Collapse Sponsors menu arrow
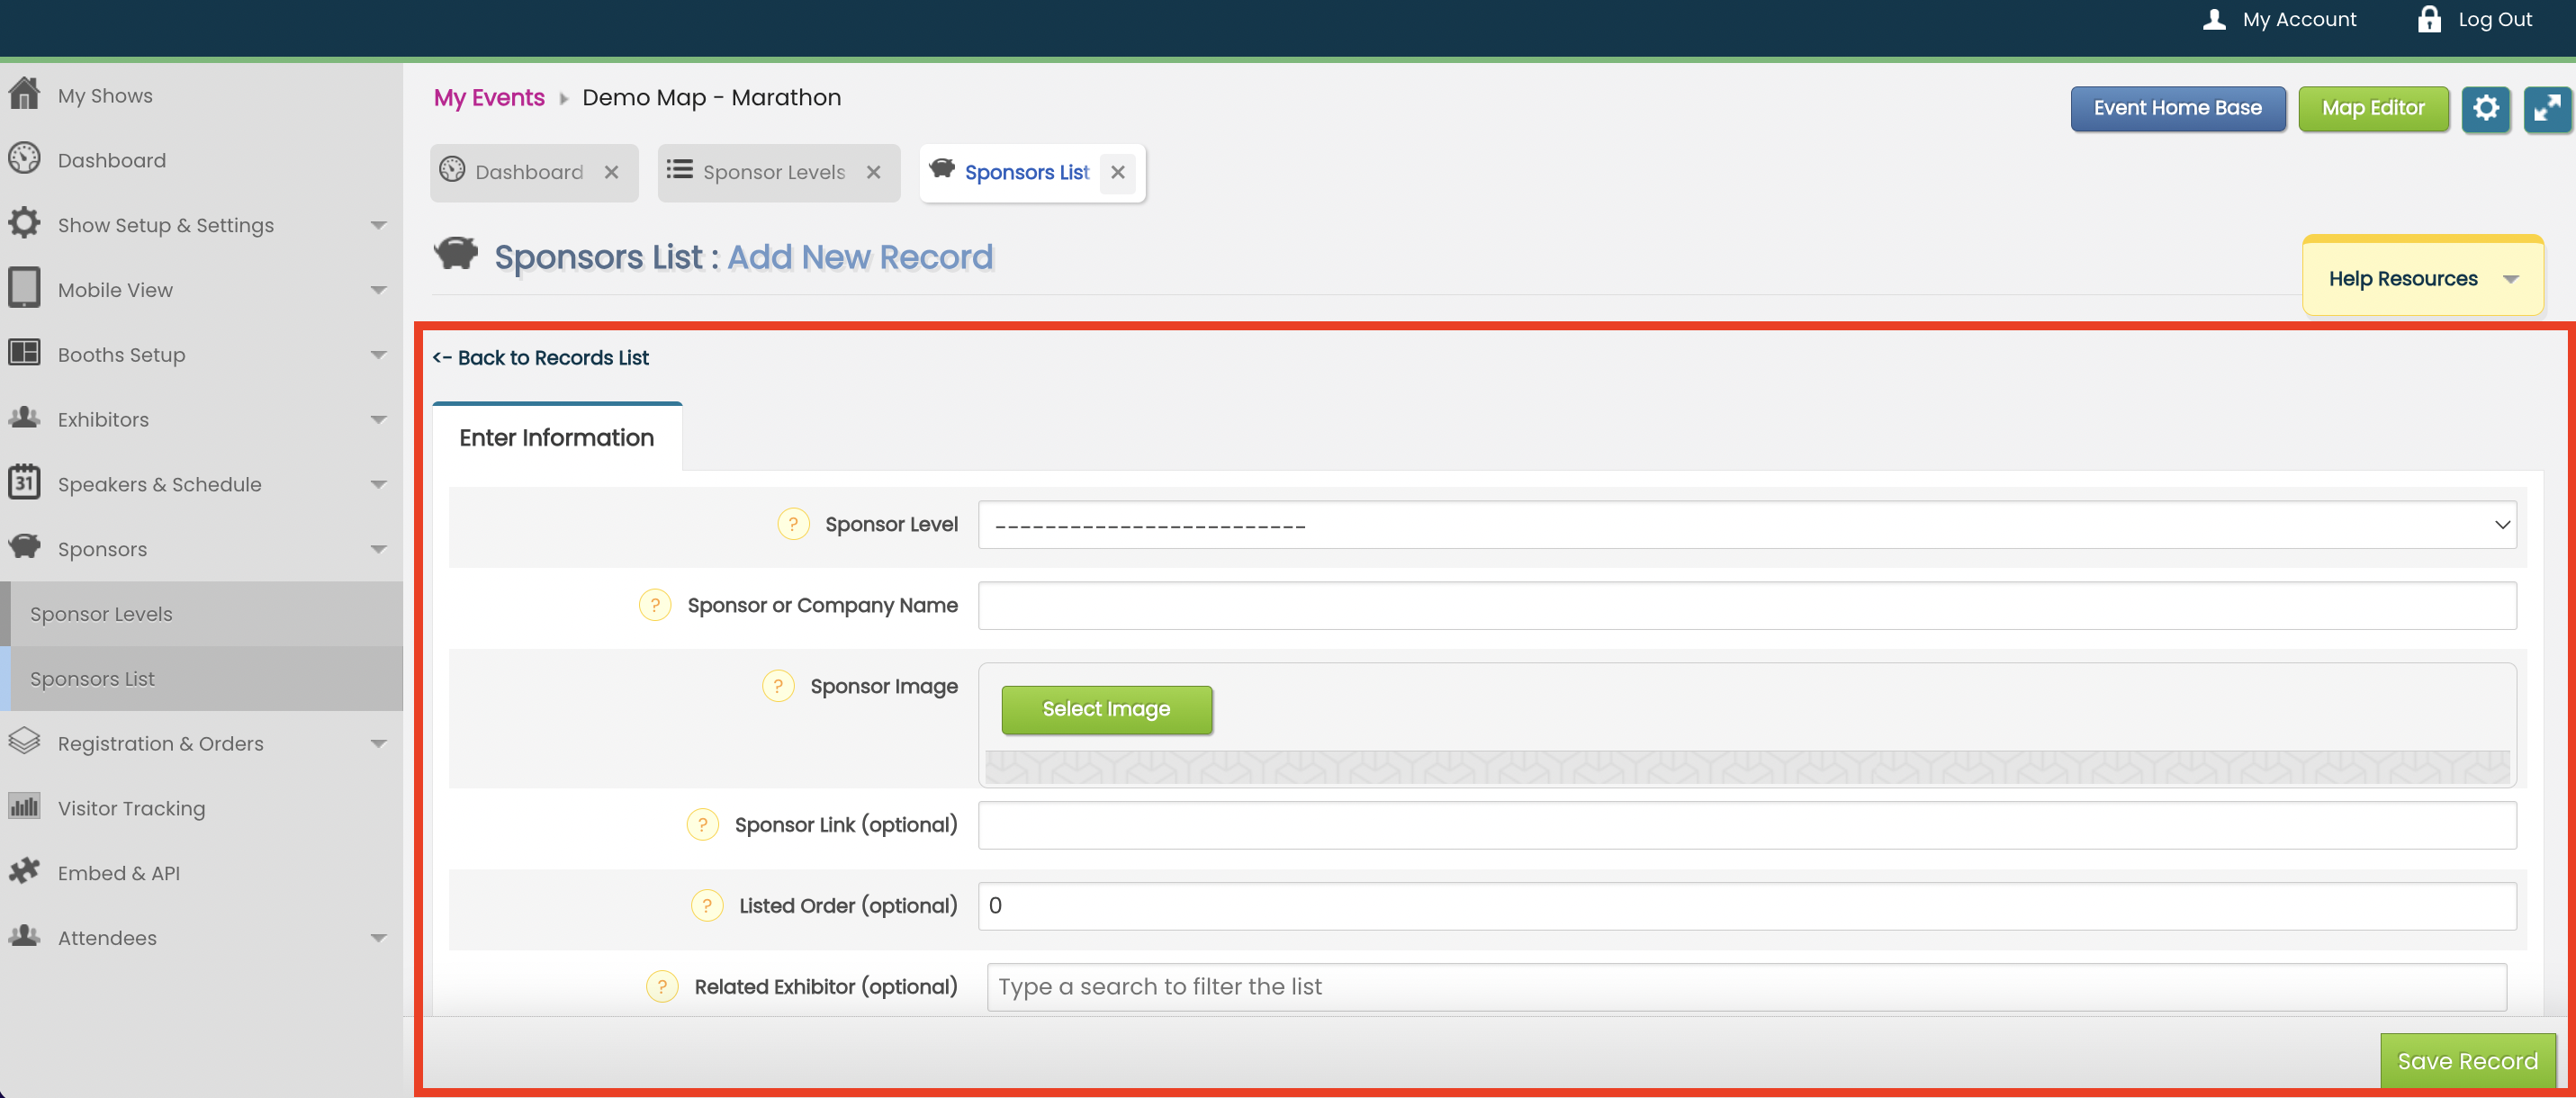 pos(378,549)
